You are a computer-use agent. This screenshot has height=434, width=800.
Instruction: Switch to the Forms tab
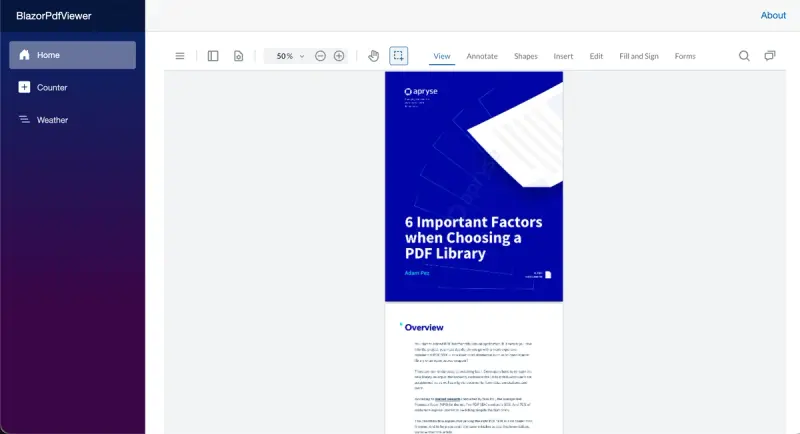click(685, 56)
